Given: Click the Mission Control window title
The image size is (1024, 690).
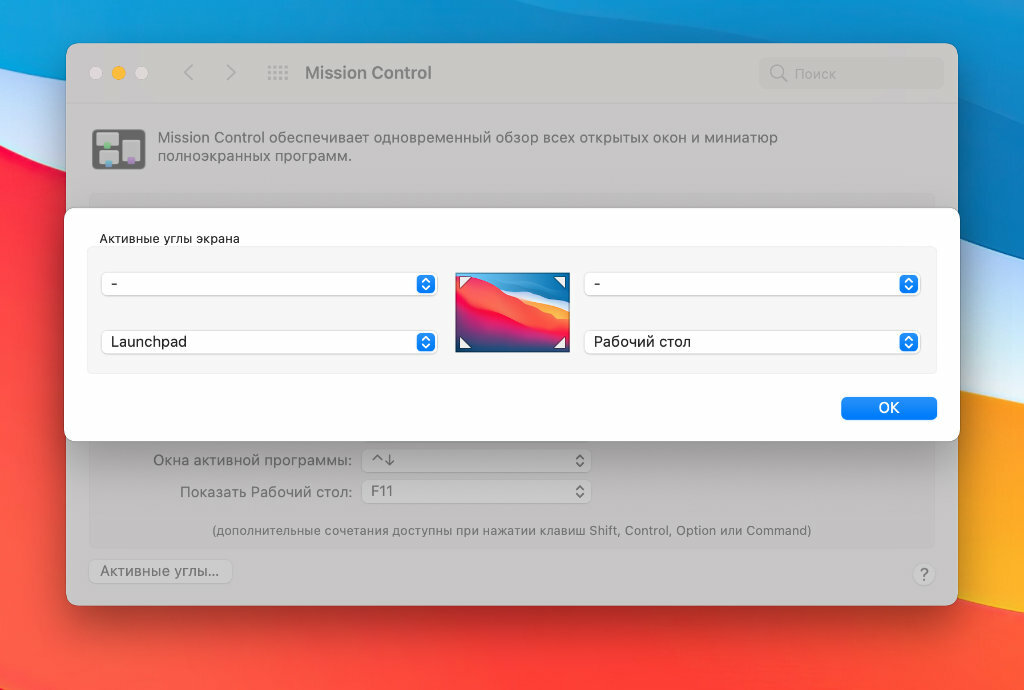Looking at the screenshot, I should (x=368, y=72).
